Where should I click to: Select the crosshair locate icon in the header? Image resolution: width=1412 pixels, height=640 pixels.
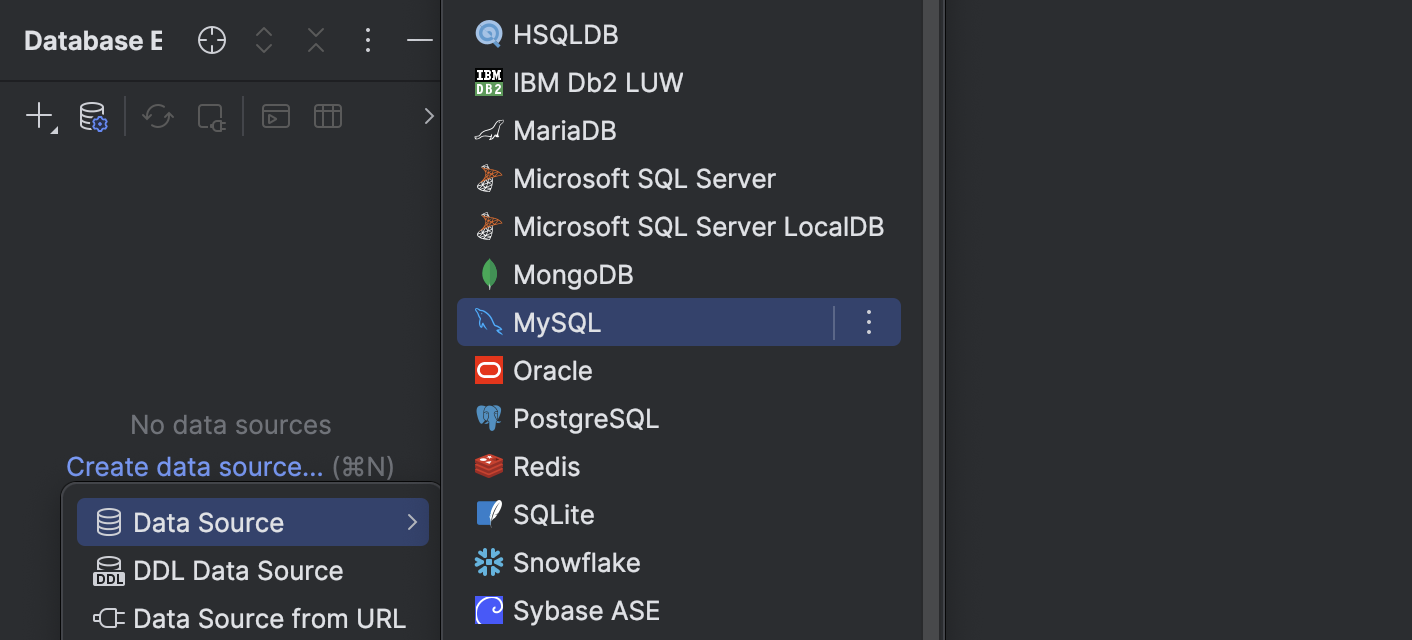pos(211,40)
